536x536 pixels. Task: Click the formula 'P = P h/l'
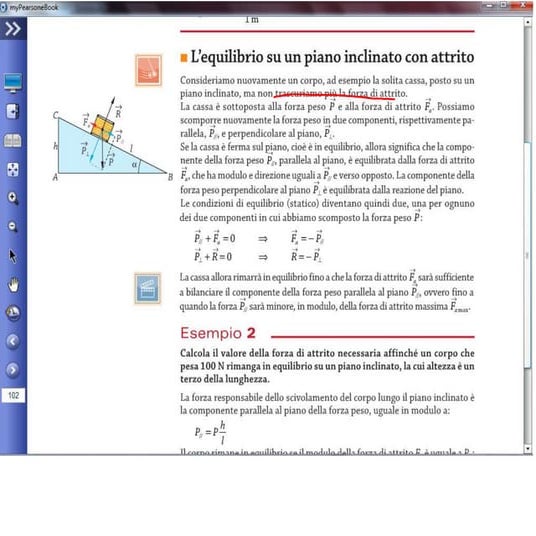click(x=210, y=432)
